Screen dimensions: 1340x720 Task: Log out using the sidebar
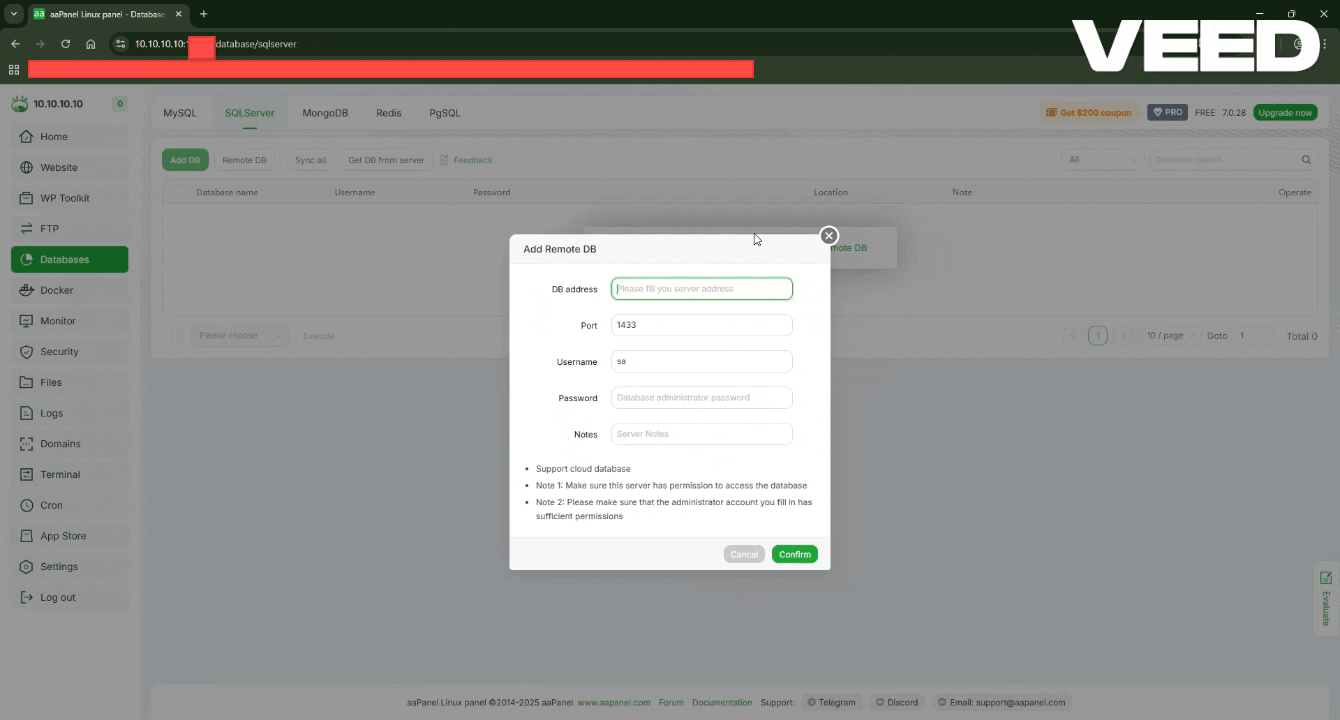click(69, 597)
